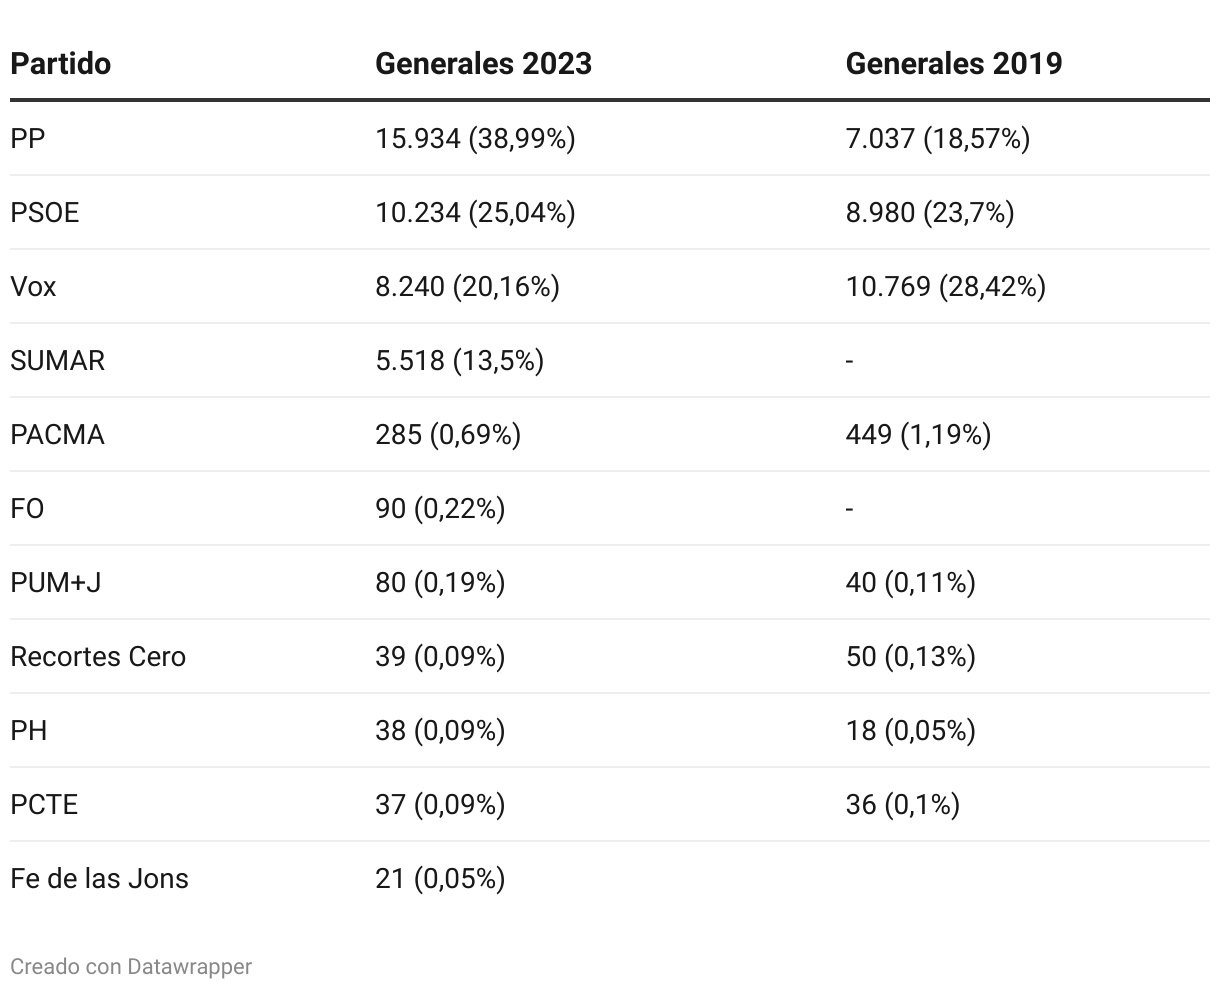Click the Fe de las Jons label

coord(99,878)
